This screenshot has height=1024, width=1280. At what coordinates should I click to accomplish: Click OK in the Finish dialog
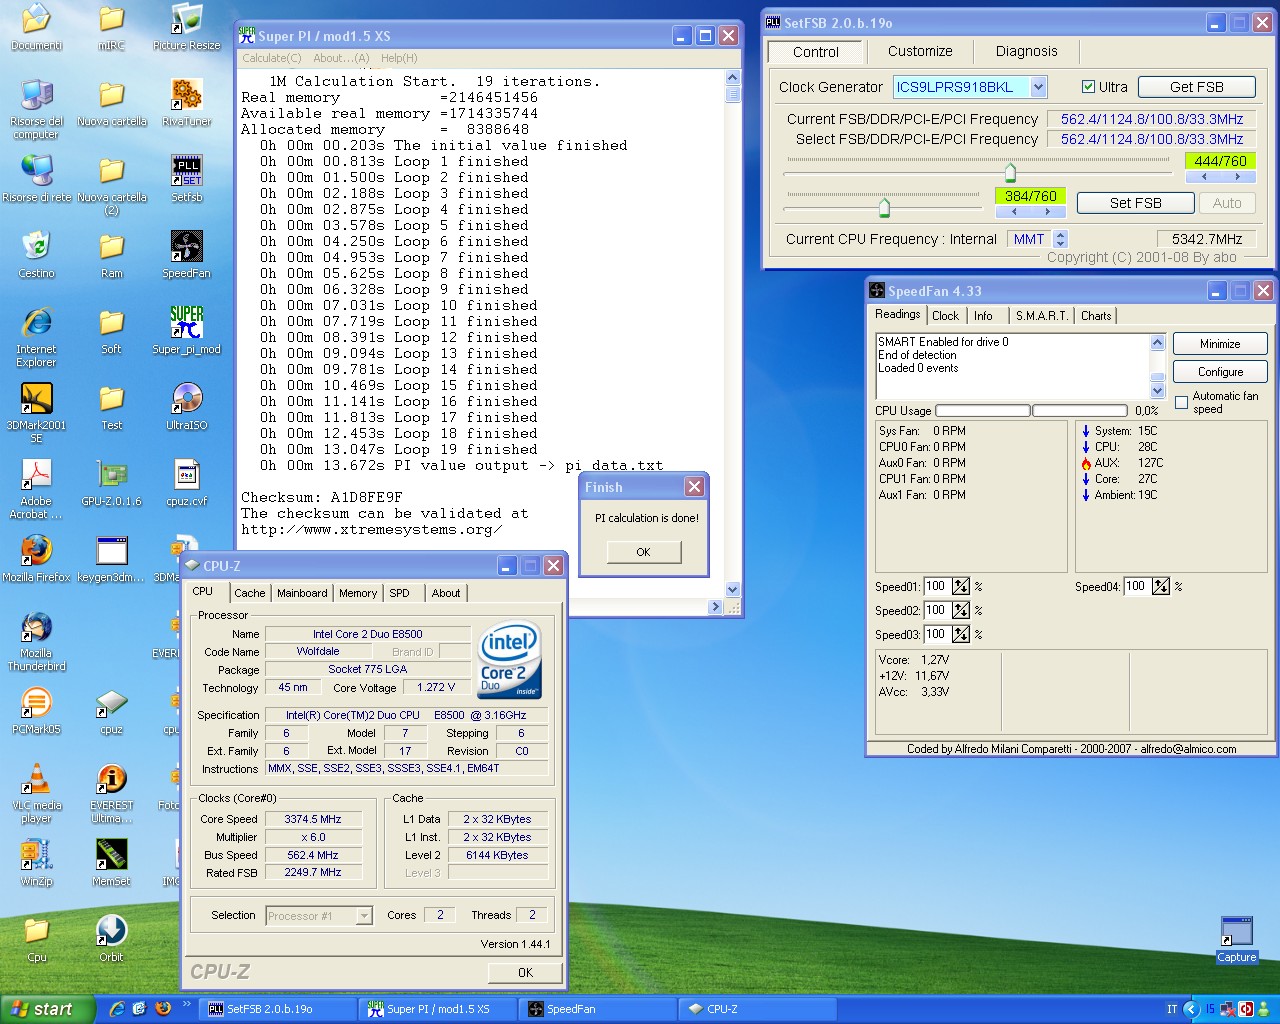[x=643, y=552]
